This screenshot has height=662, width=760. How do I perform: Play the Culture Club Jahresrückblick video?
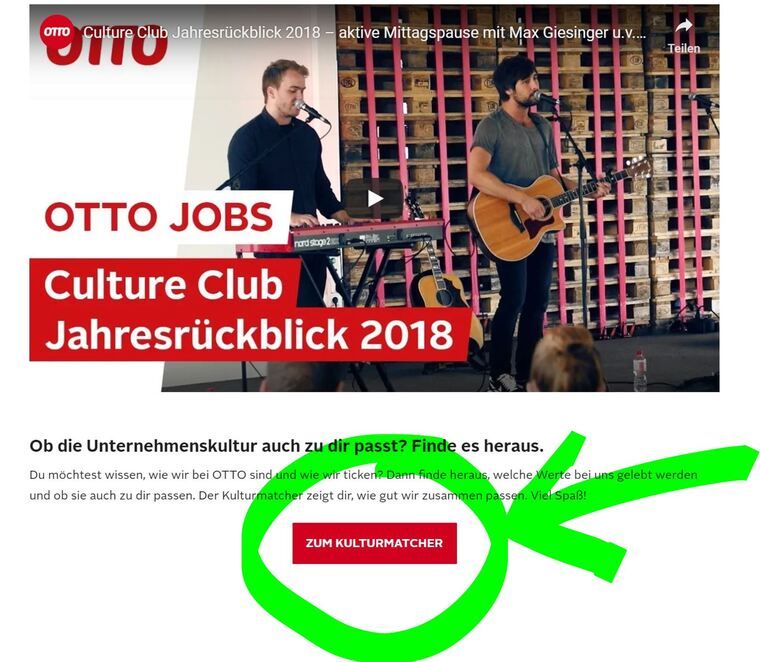pyautogui.click(x=374, y=198)
